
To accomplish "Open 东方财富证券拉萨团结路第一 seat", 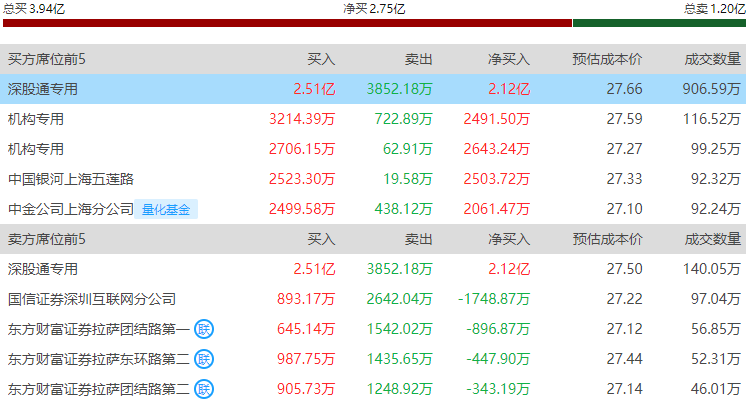I will [x=99, y=329].
